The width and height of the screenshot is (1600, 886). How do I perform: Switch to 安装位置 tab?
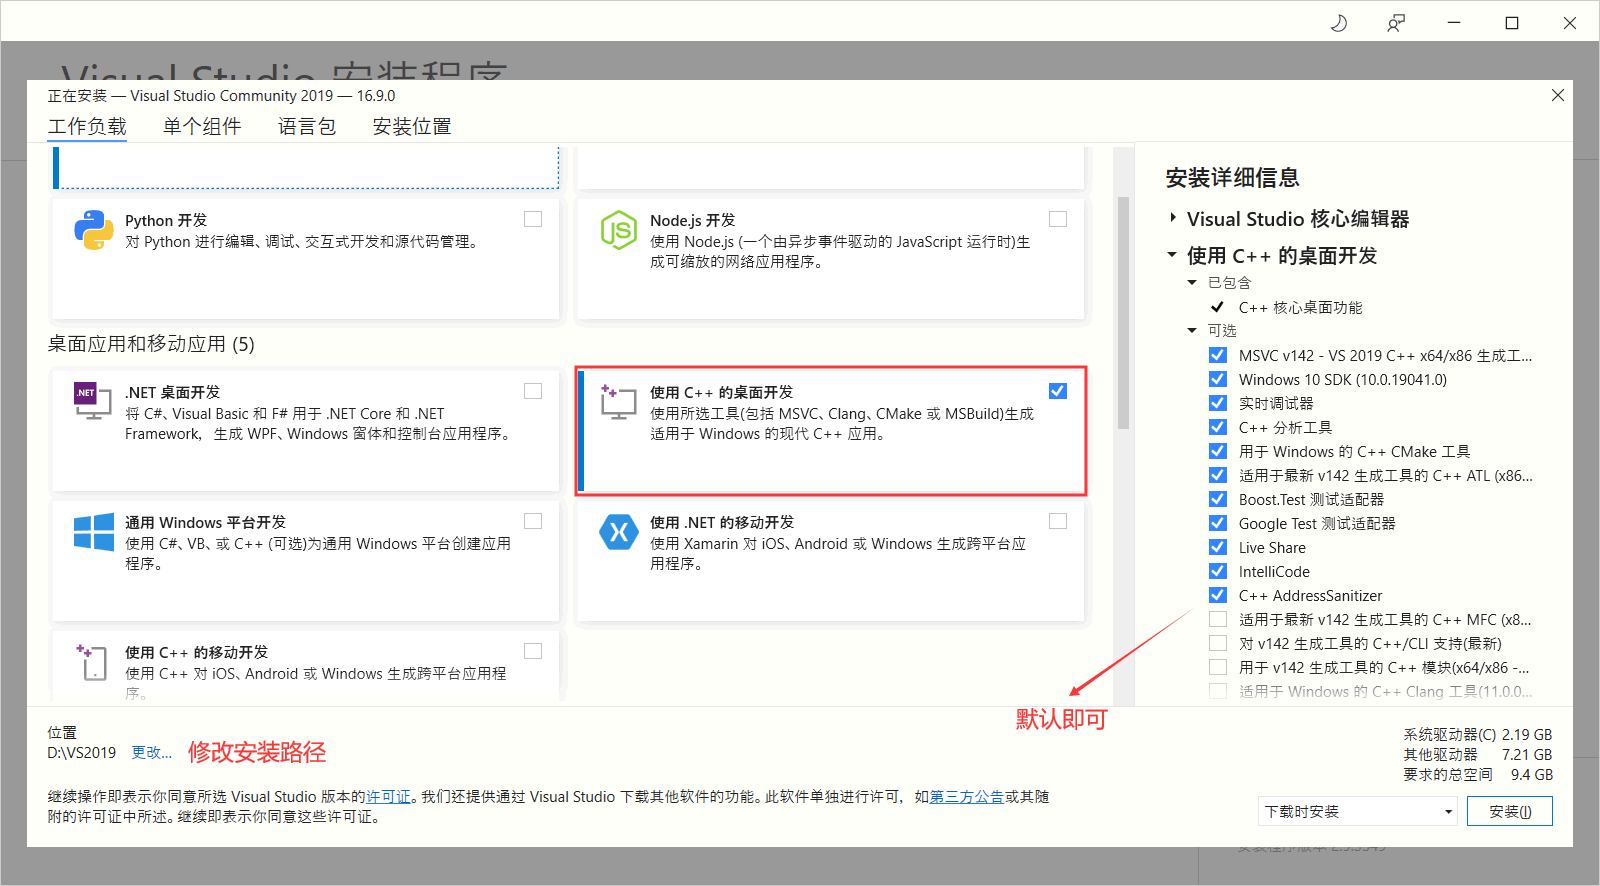412,127
